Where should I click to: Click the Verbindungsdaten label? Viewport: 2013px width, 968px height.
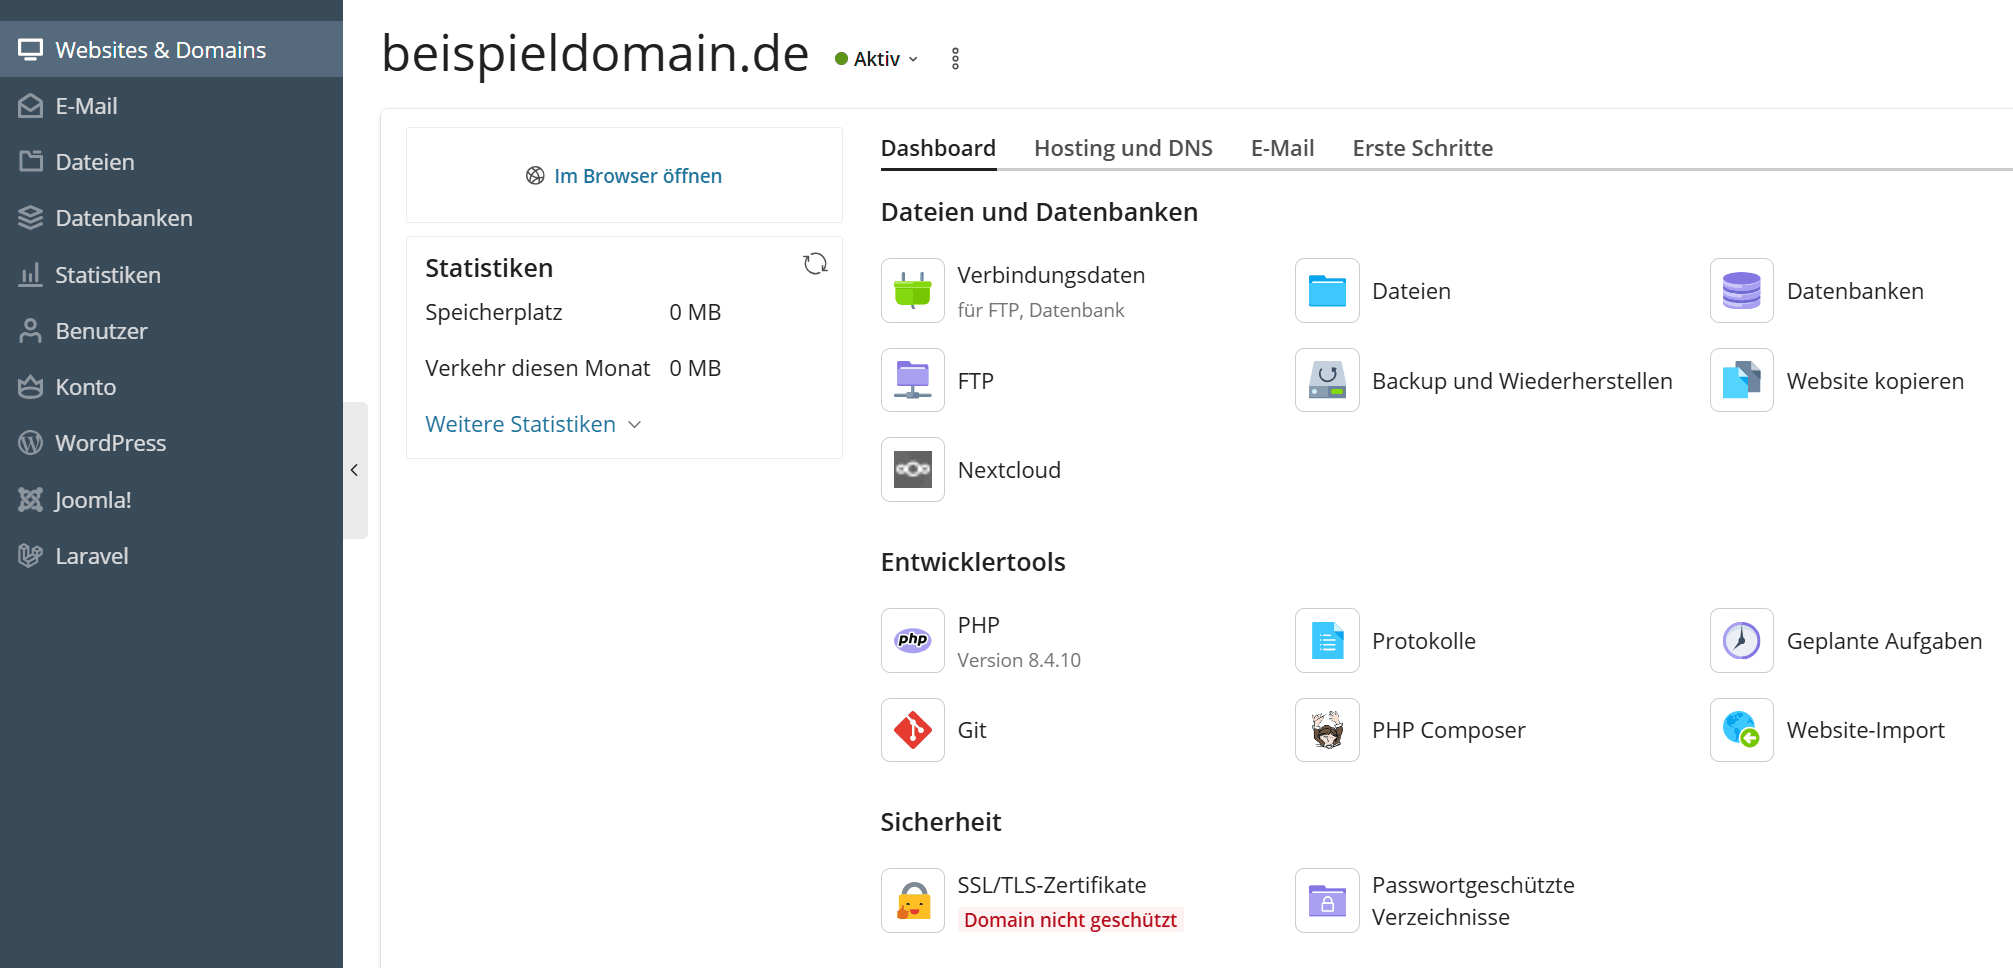click(x=1051, y=275)
